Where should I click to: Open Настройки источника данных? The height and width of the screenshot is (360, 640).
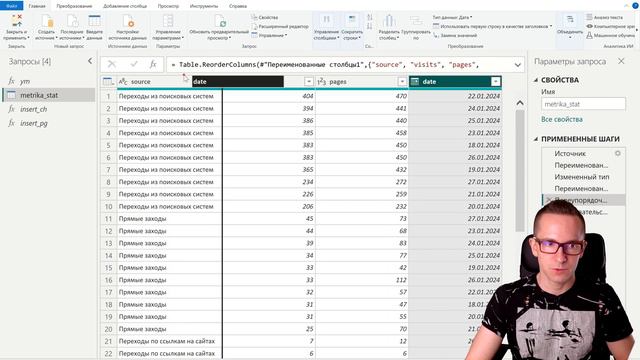127,27
